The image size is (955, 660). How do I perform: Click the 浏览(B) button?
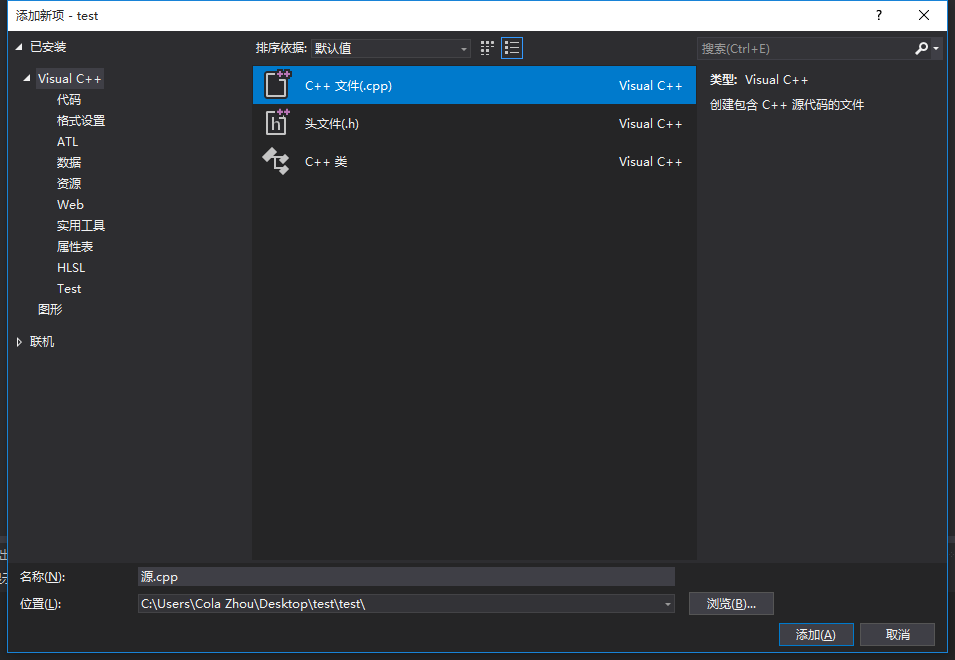point(730,603)
